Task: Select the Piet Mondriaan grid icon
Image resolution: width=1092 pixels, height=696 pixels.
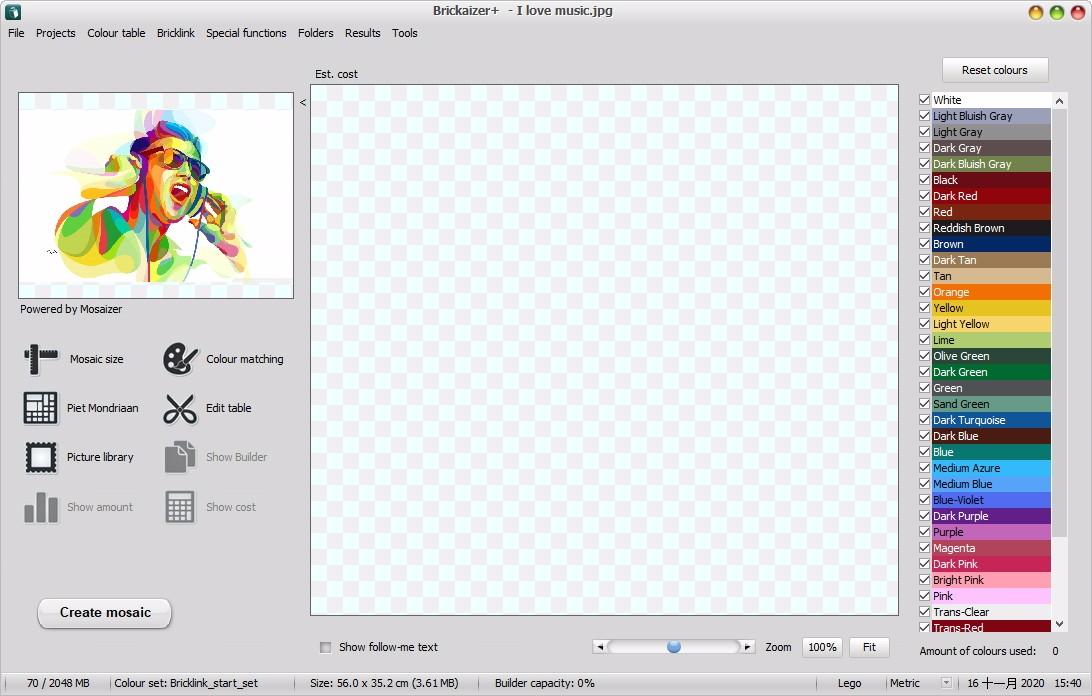Action: pos(40,408)
